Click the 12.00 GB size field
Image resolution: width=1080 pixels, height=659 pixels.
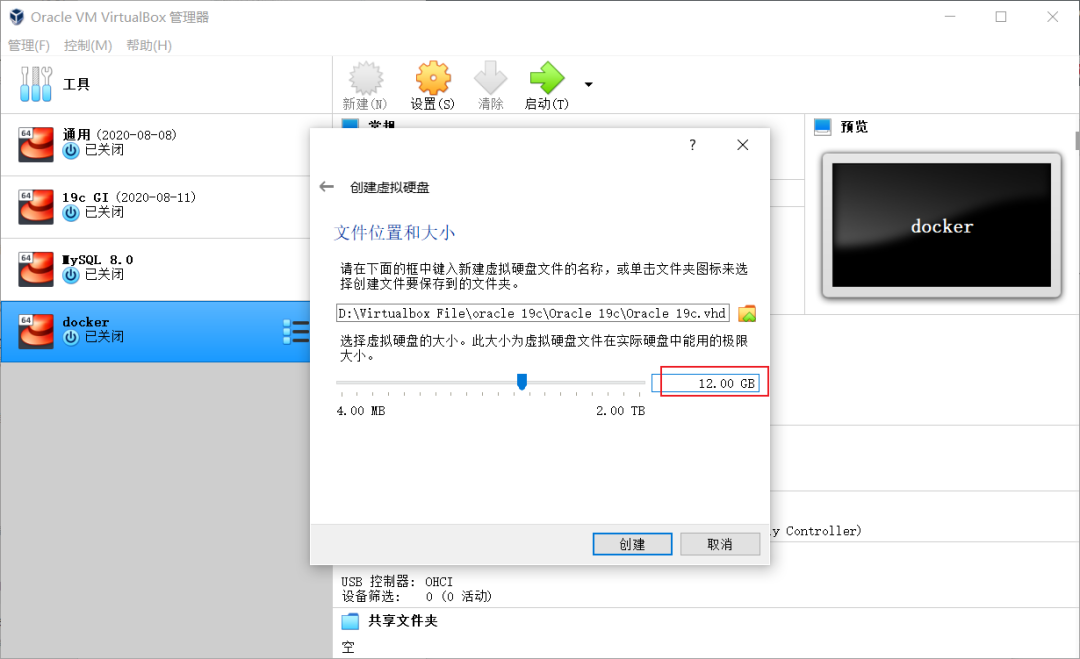706,384
